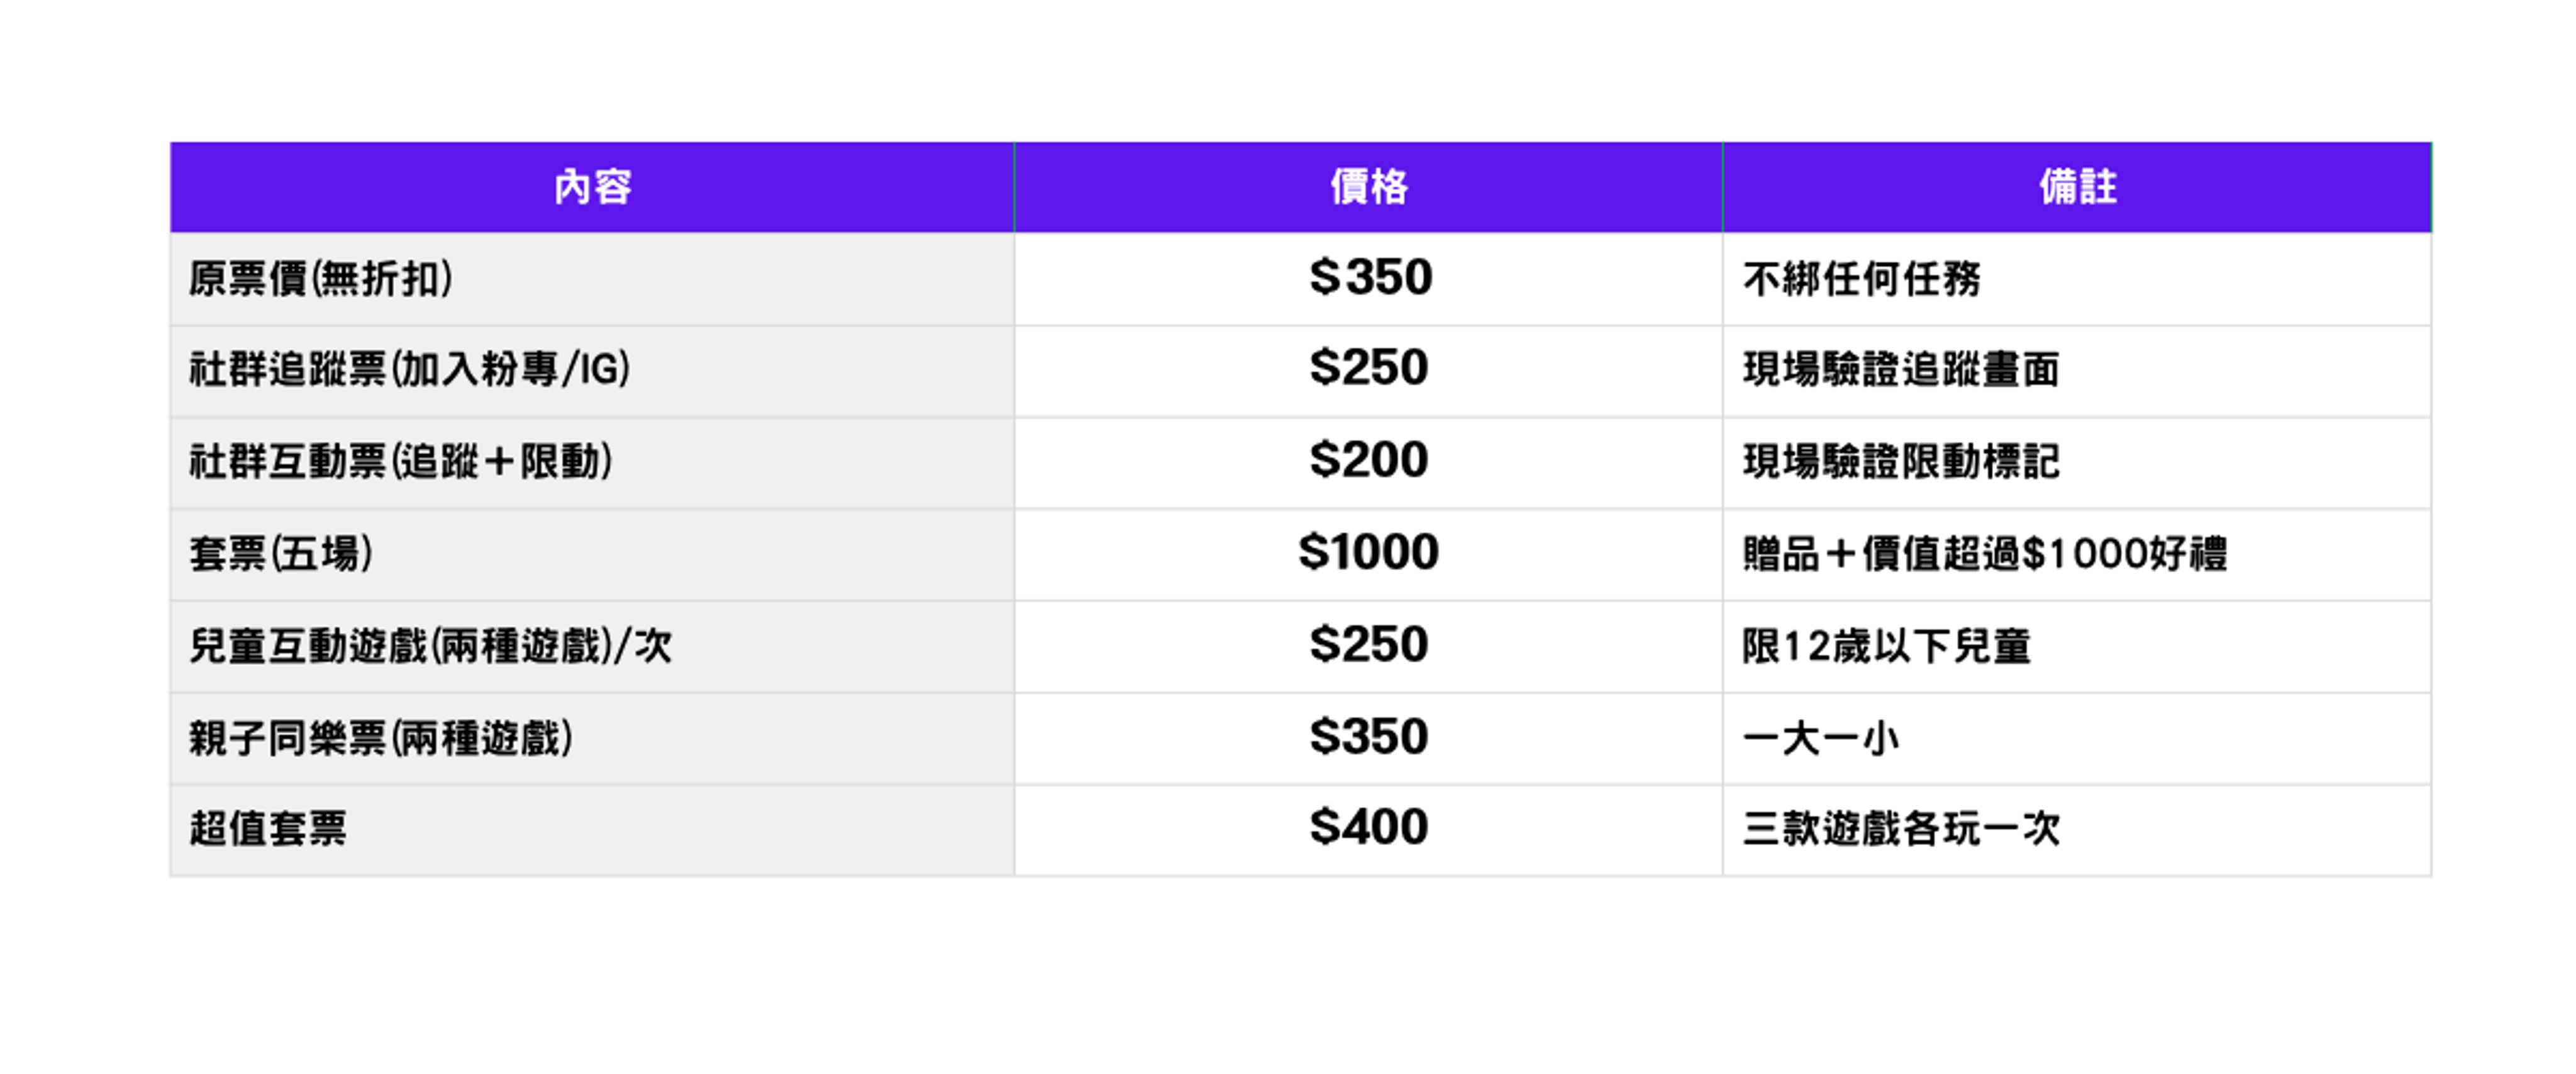Click the 價格 column header
2576x1074 pixels.
(1368, 187)
